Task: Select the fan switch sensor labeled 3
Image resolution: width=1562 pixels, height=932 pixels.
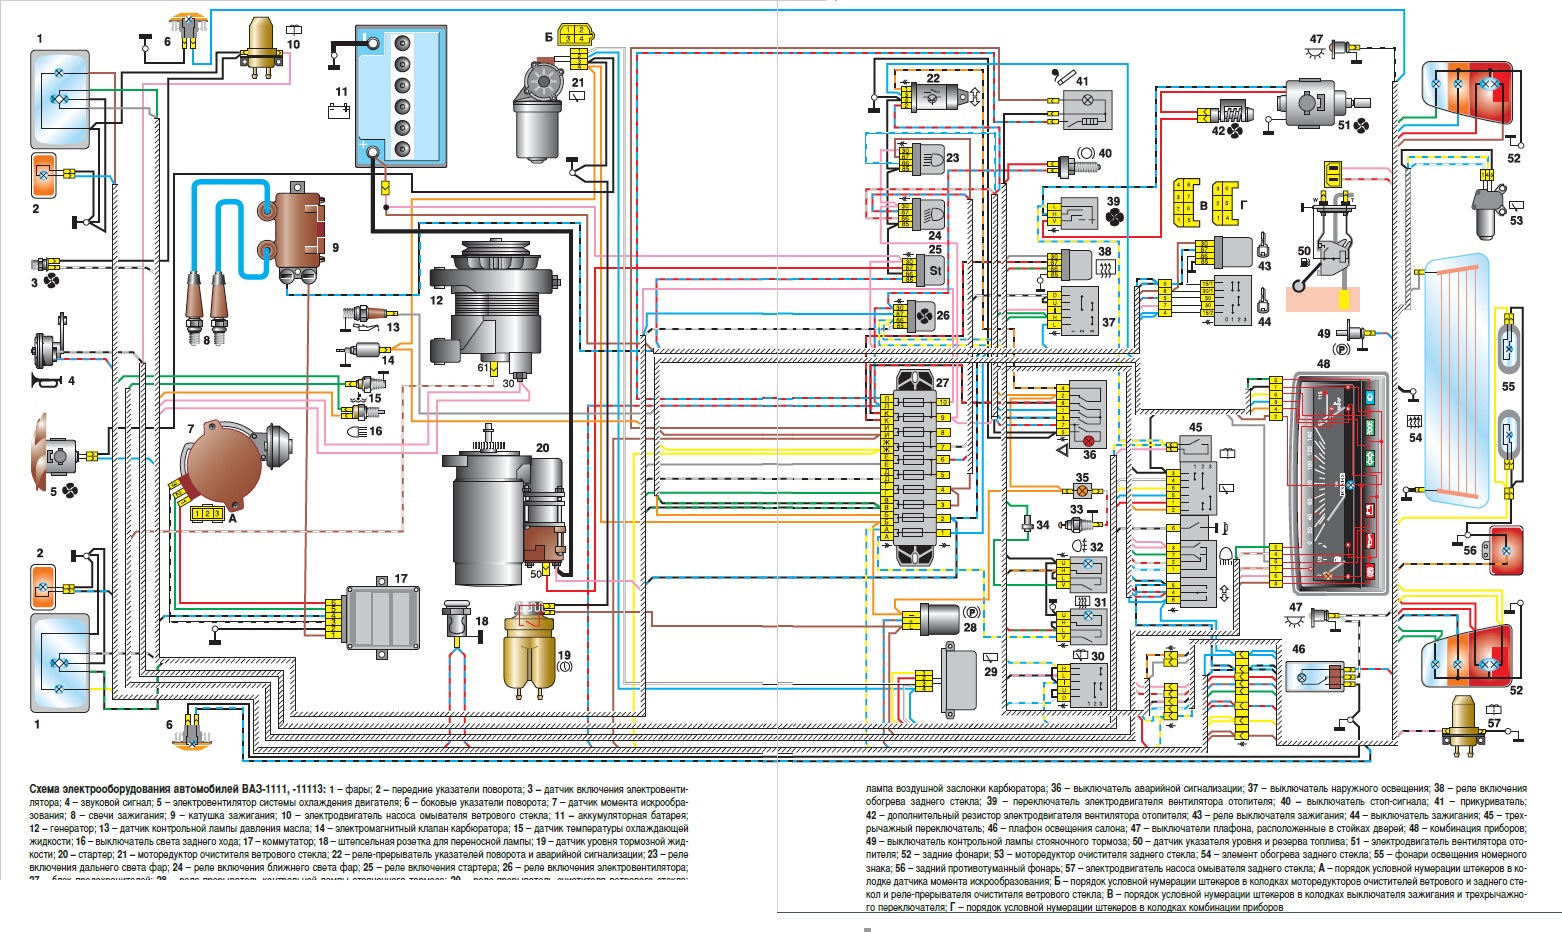Action: coord(44,265)
